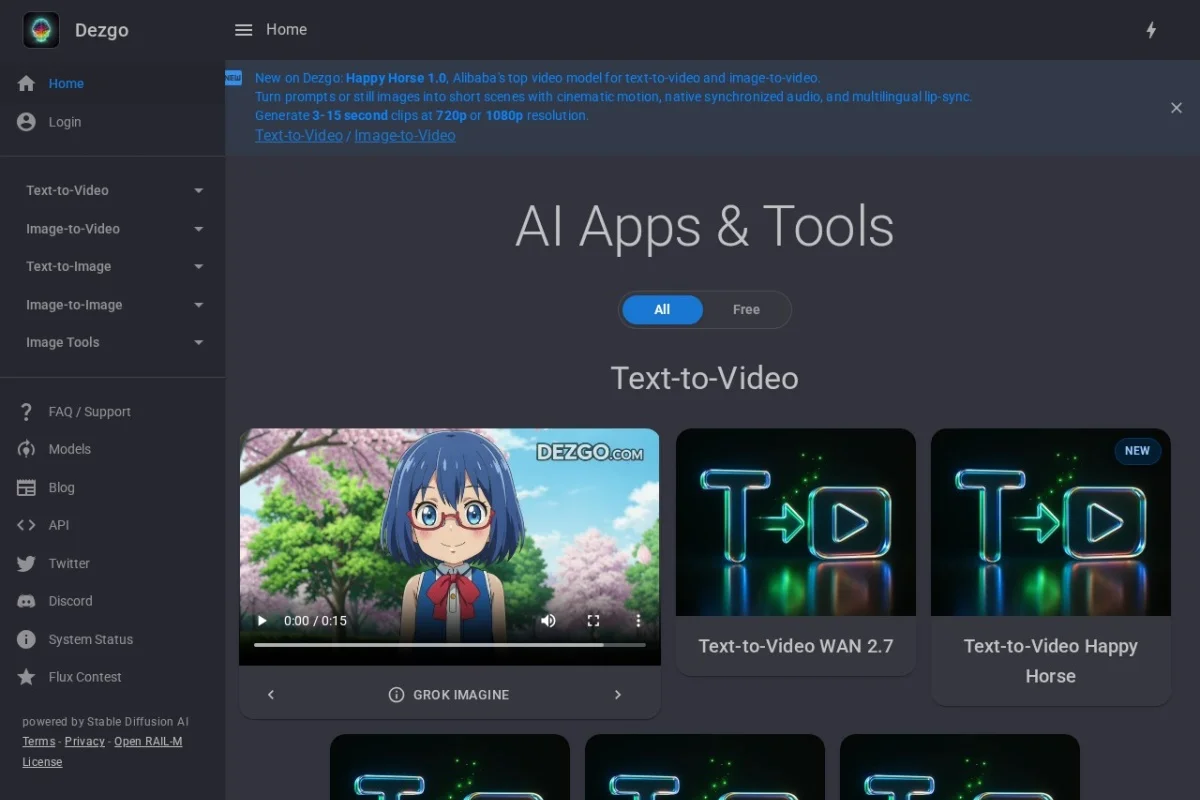Click the Discord icon in sidebar
Image resolution: width=1200 pixels, height=800 pixels.
click(27, 601)
